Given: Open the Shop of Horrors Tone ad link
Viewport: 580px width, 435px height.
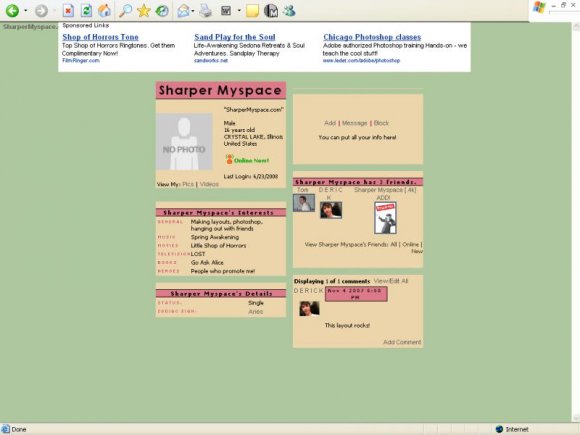Looking at the screenshot, I should 100,37.
